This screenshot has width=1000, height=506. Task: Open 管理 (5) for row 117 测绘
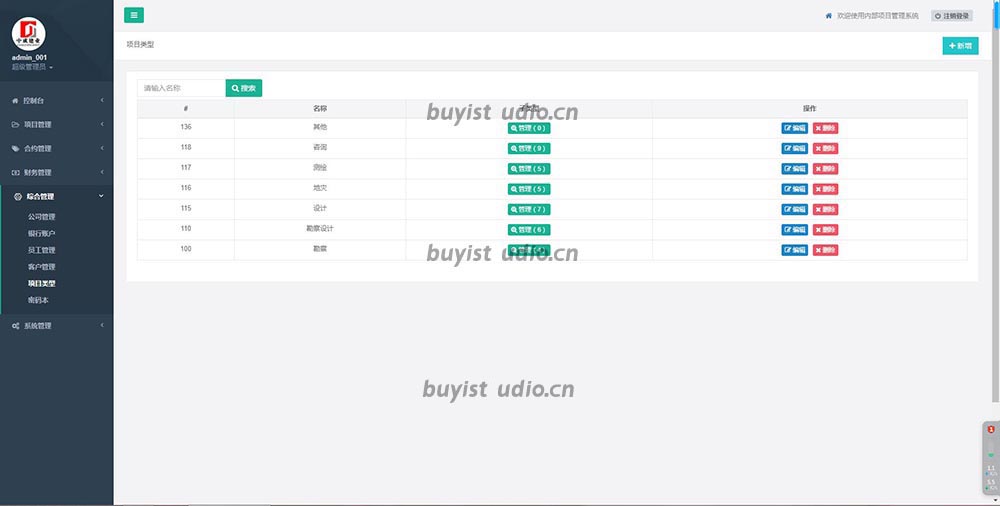tap(529, 169)
